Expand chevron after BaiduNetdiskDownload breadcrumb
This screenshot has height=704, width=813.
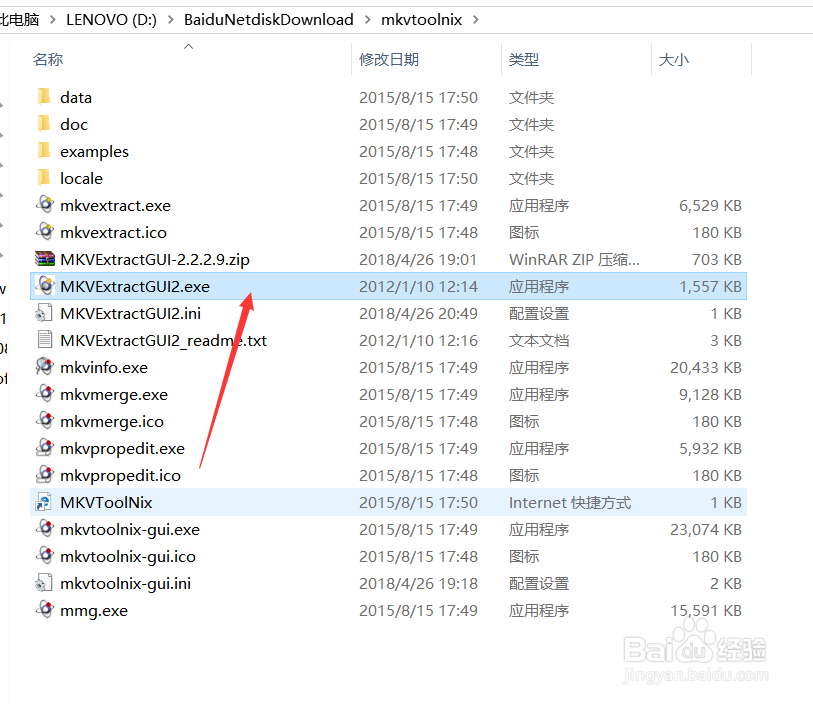point(368,20)
